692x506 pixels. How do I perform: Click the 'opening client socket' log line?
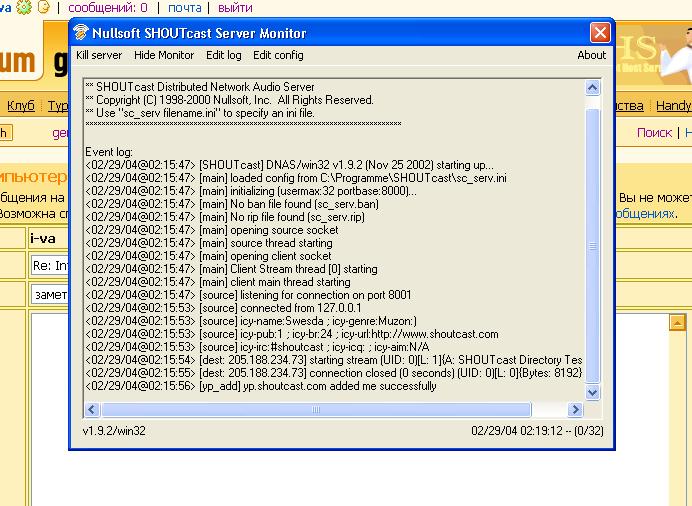coord(208,256)
